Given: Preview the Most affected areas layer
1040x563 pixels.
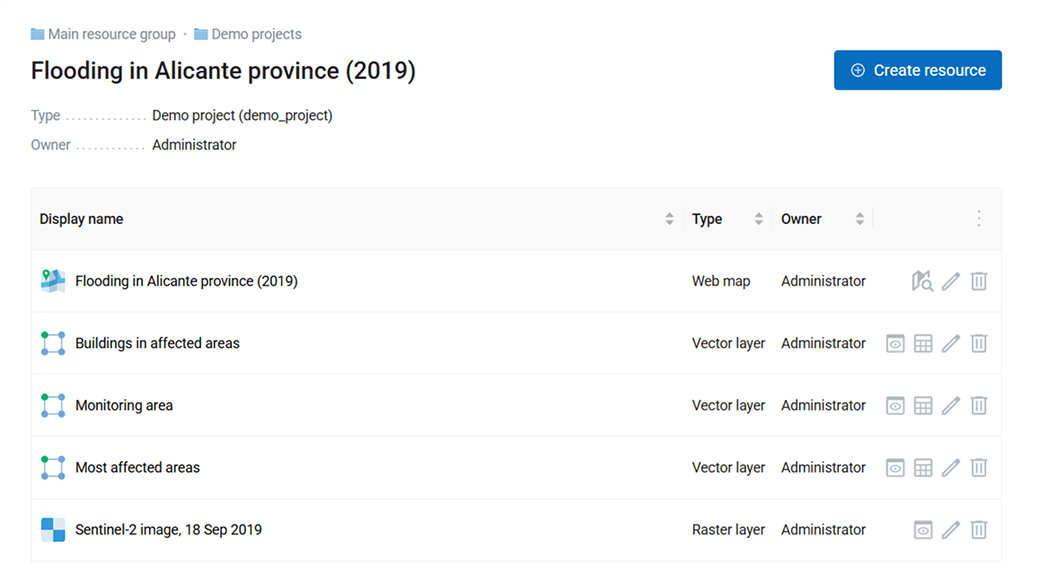Looking at the screenshot, I should [x=895, y=468].
